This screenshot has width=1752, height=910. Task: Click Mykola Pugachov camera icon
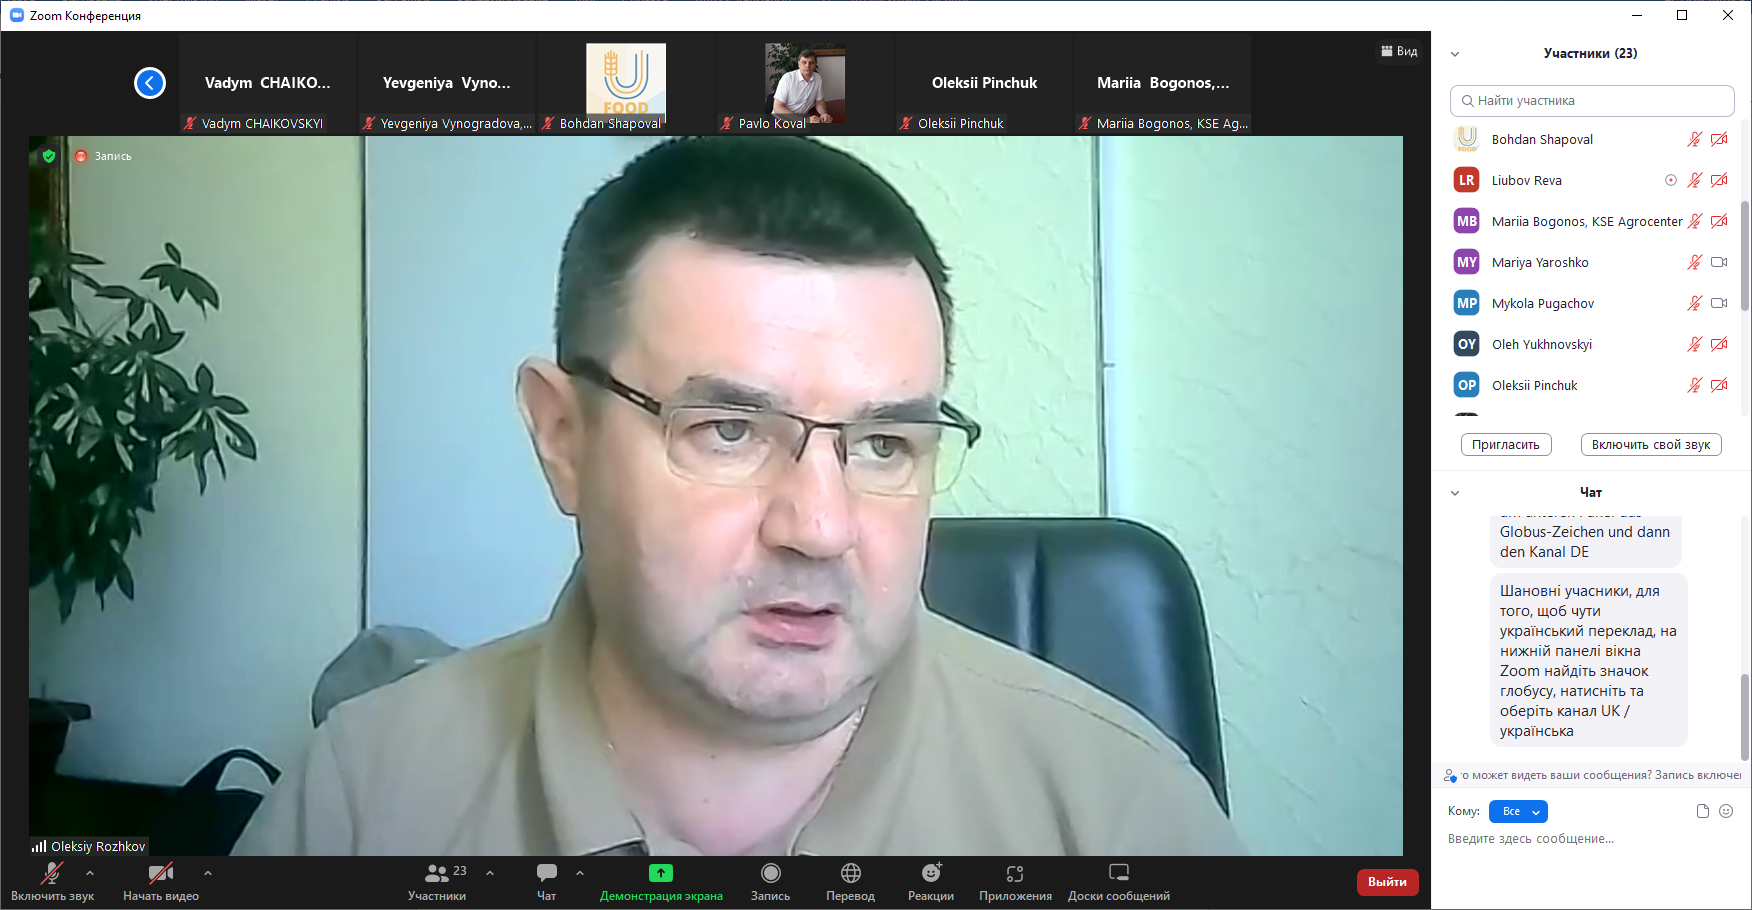click(x=1719, y=304)
